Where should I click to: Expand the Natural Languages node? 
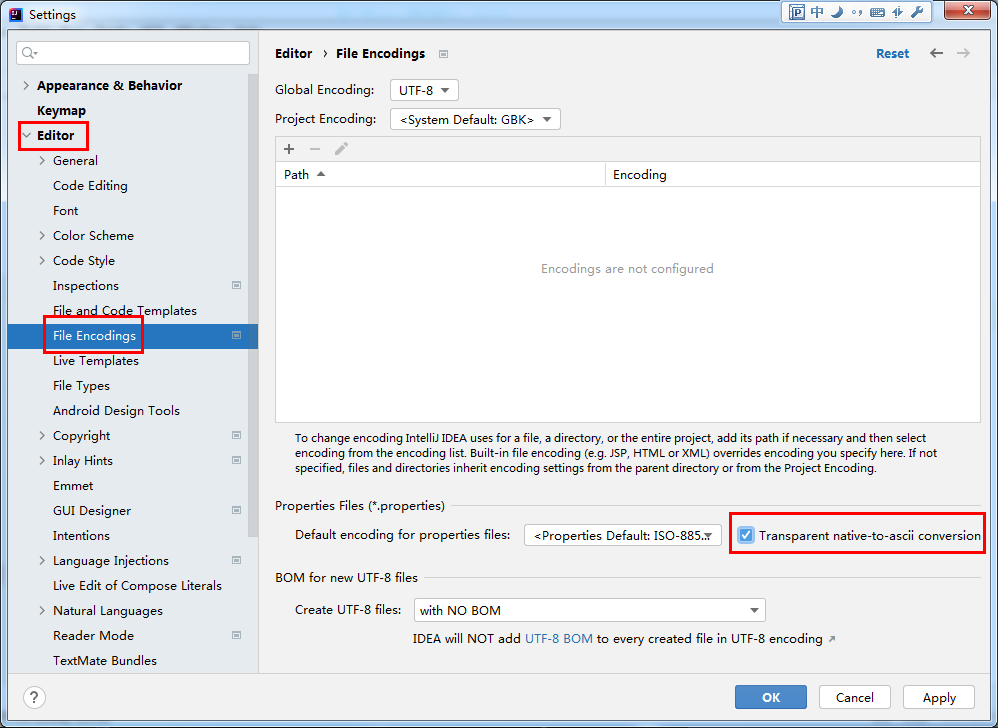point(42,610)
